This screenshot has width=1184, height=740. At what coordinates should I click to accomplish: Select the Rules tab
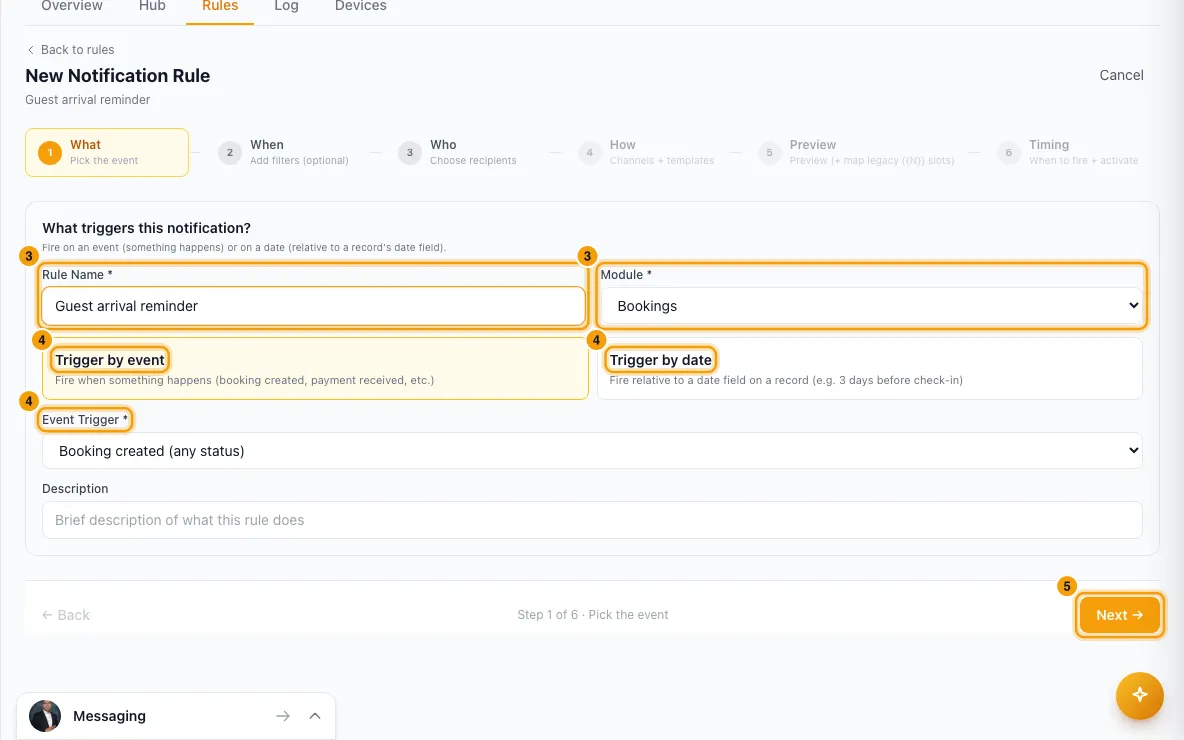point(220,6)
